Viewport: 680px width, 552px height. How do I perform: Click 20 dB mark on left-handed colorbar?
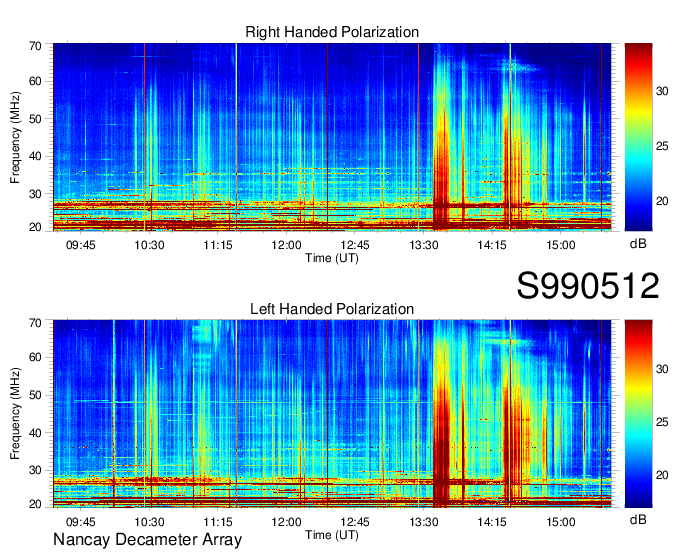(x=662, y=475)
